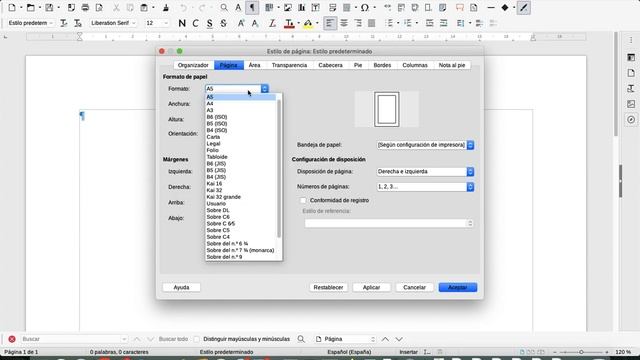Click the red close icon on Find toolbar
The width and height of the screenshot is (640, 360).
point(12,339)
